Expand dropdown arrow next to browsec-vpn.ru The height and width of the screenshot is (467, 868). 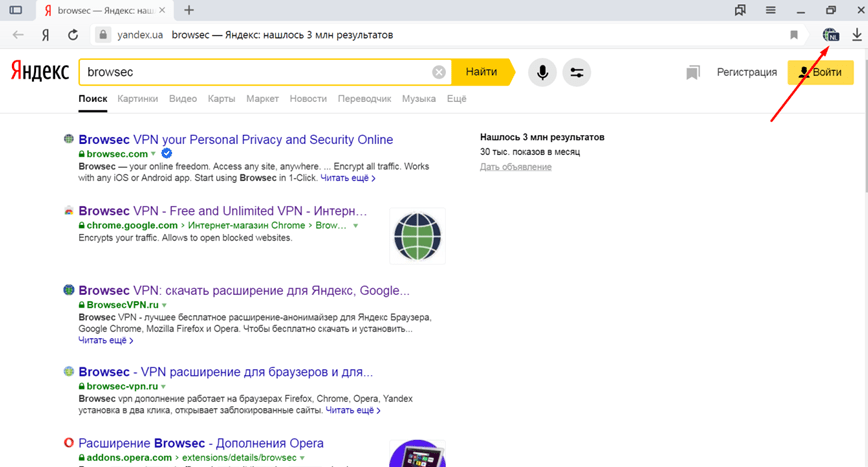tap(164, 386)
